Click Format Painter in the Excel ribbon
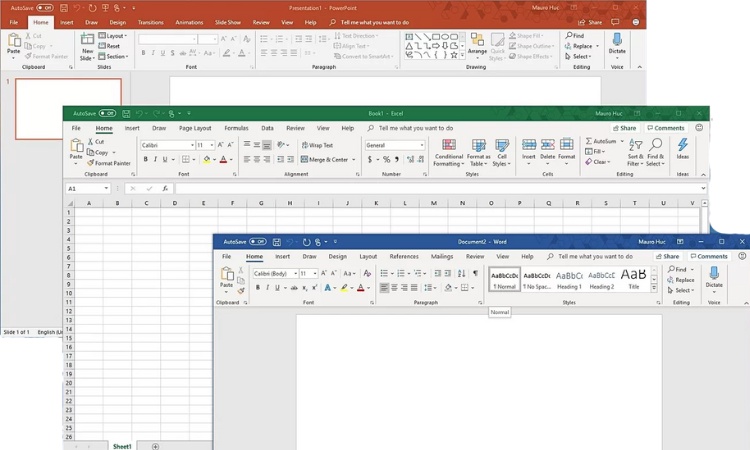Viewport: 750px width, 450px height. coord(109,163)
